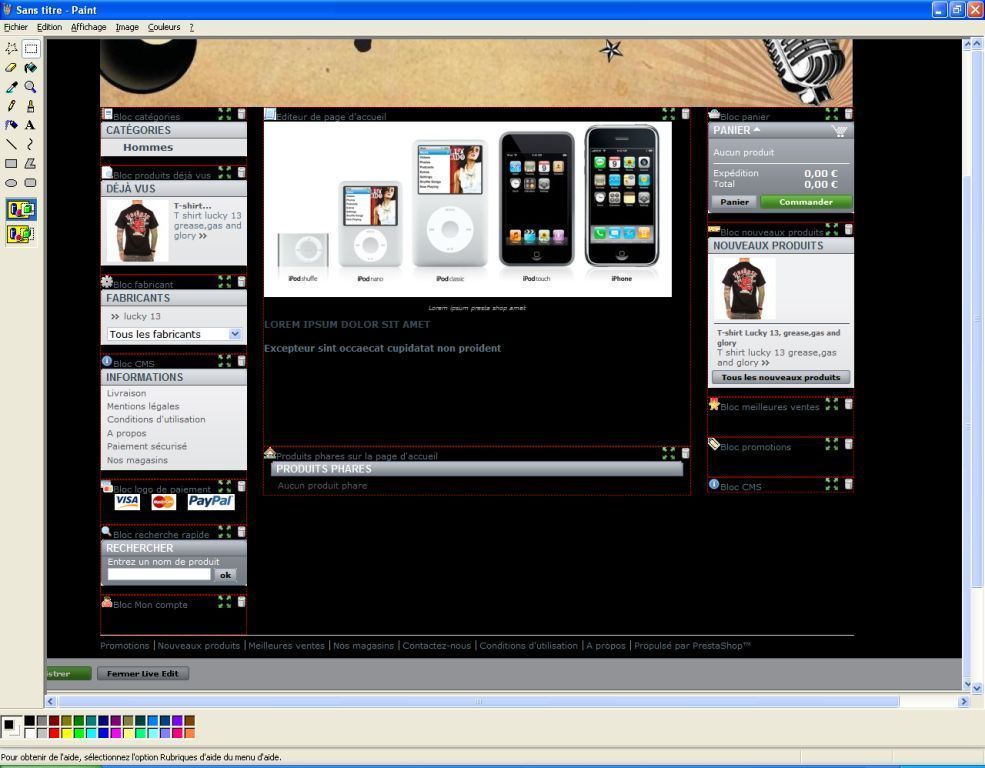The height and width of the screenshot is (768, 985).
Task: Click the trash icon beside Bloc fabricant
Action: (x=241, y=281)
